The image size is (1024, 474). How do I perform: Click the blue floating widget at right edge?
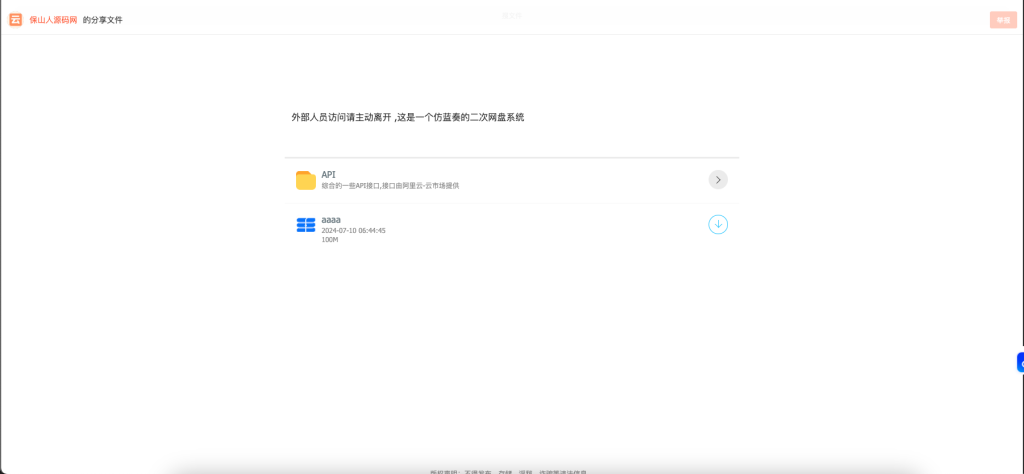click(x=1020, y=362)
